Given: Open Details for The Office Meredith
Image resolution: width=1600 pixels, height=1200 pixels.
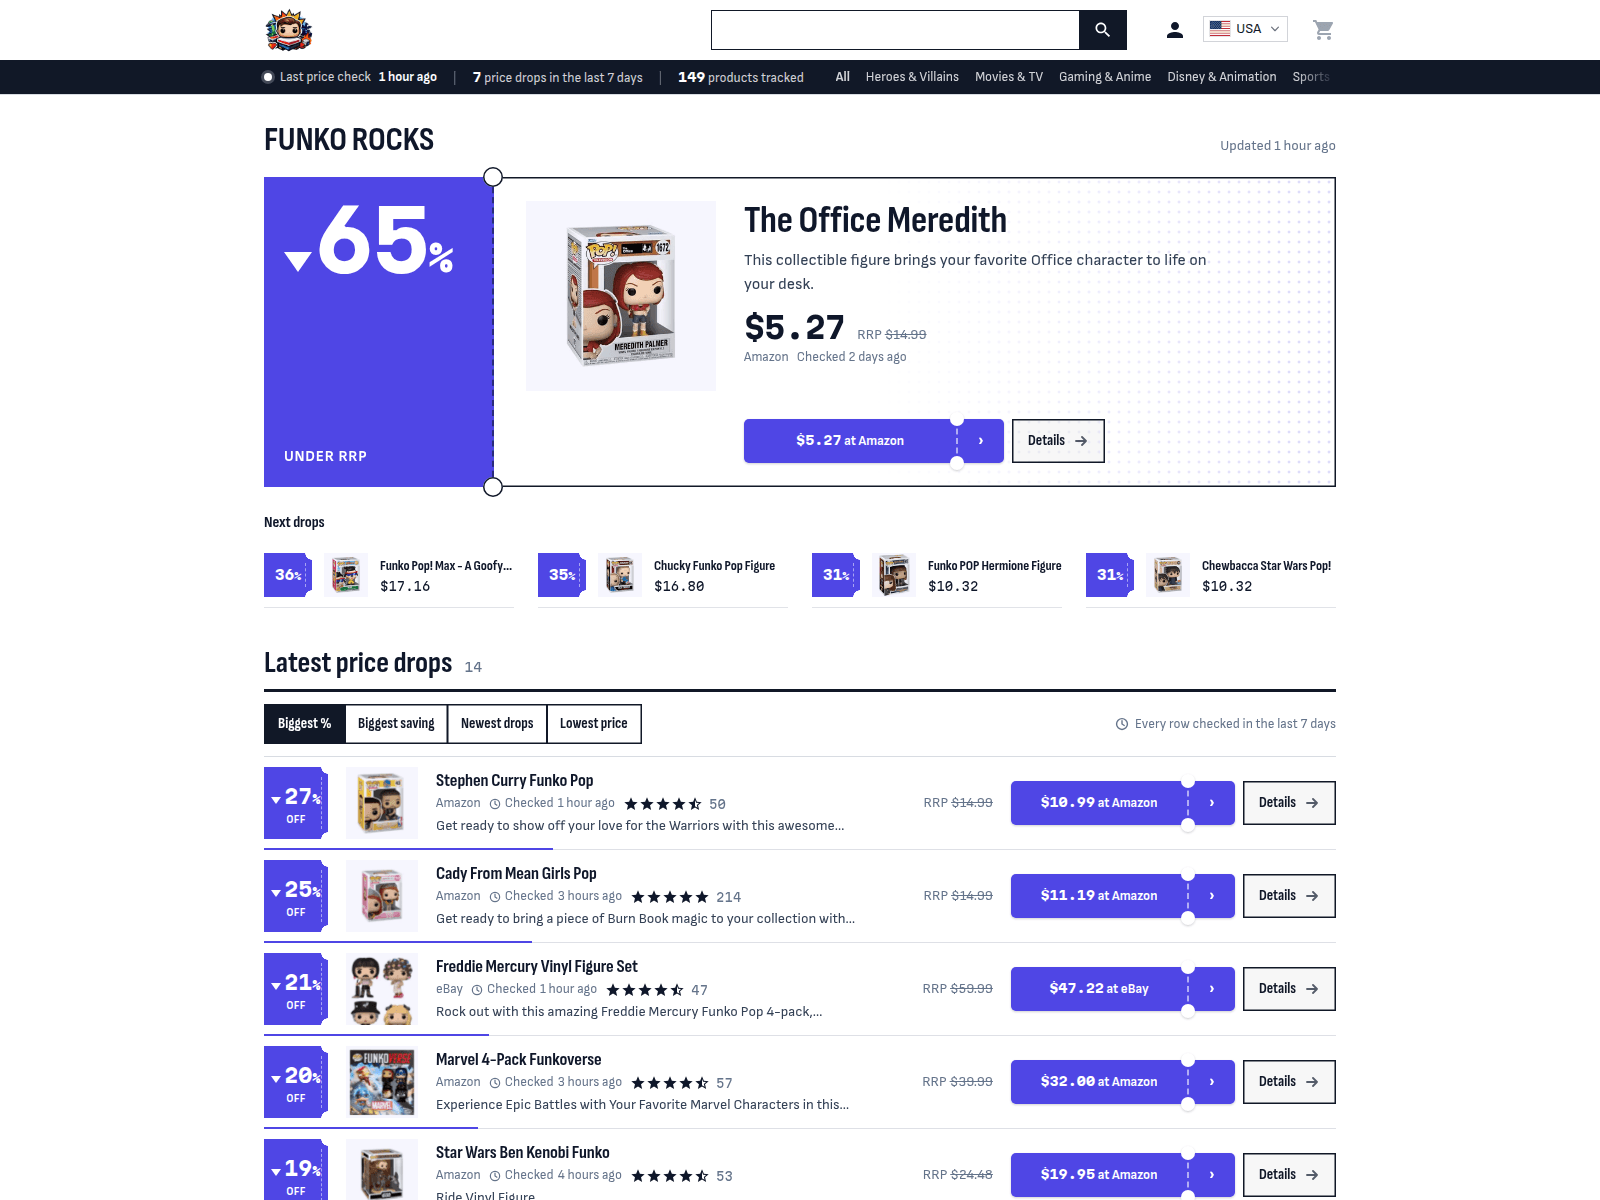Looking at the screenshot, I should tap(1058, 441).
